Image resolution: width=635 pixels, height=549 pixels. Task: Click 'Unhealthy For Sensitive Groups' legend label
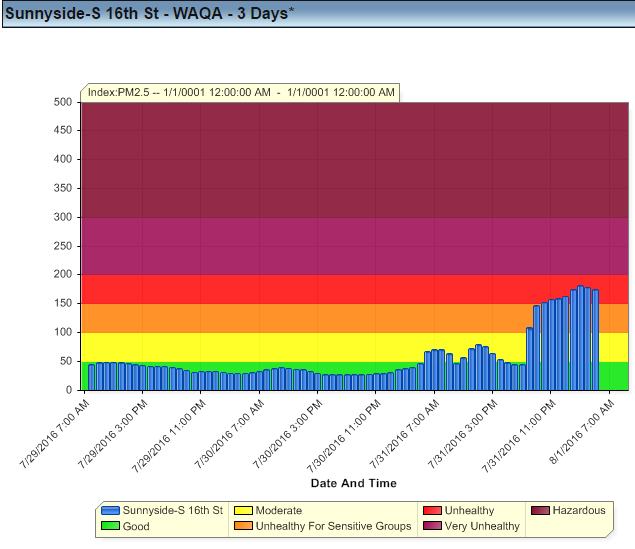click(x=333, y=526)
